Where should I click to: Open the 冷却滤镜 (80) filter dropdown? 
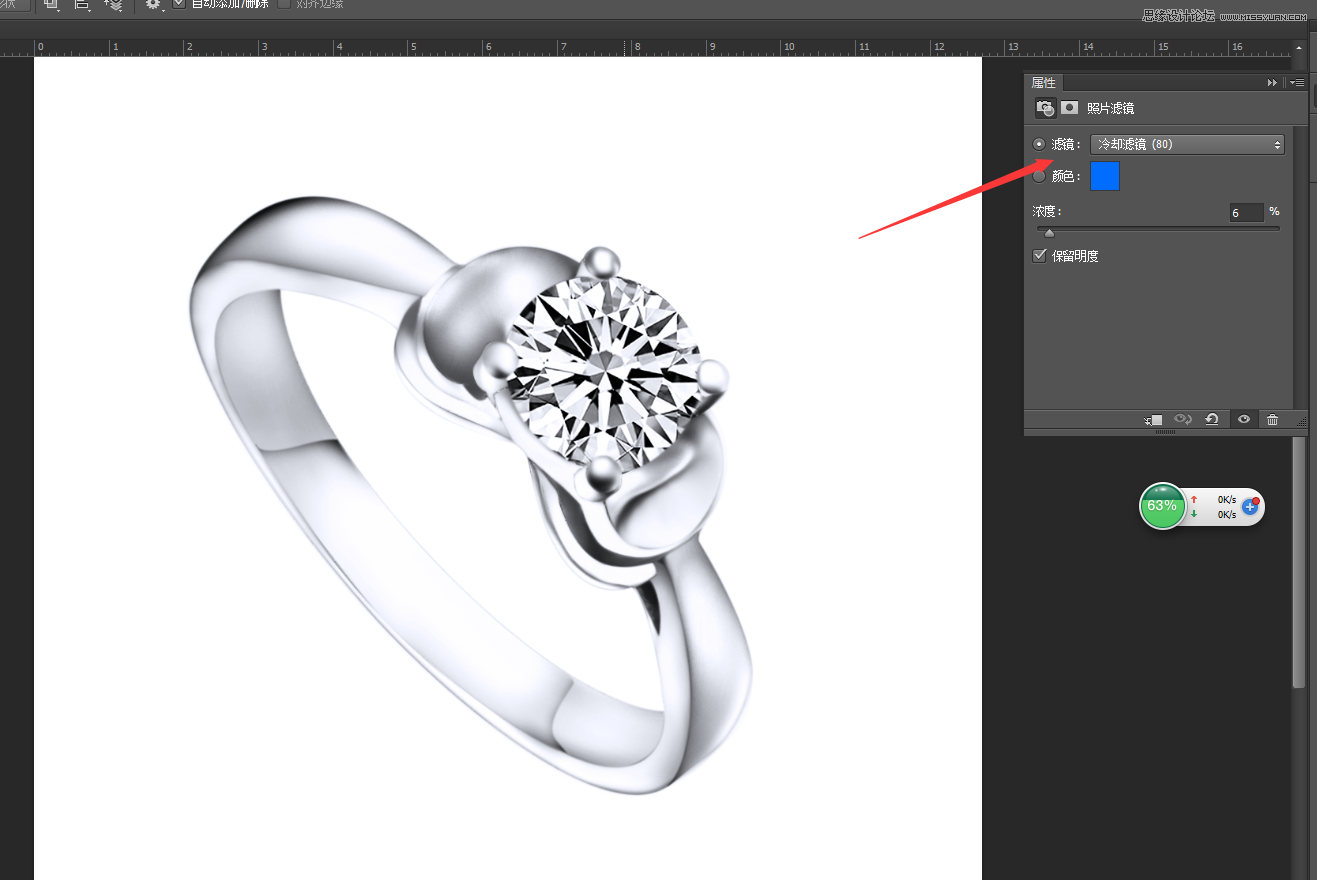tap(1187, 144)
